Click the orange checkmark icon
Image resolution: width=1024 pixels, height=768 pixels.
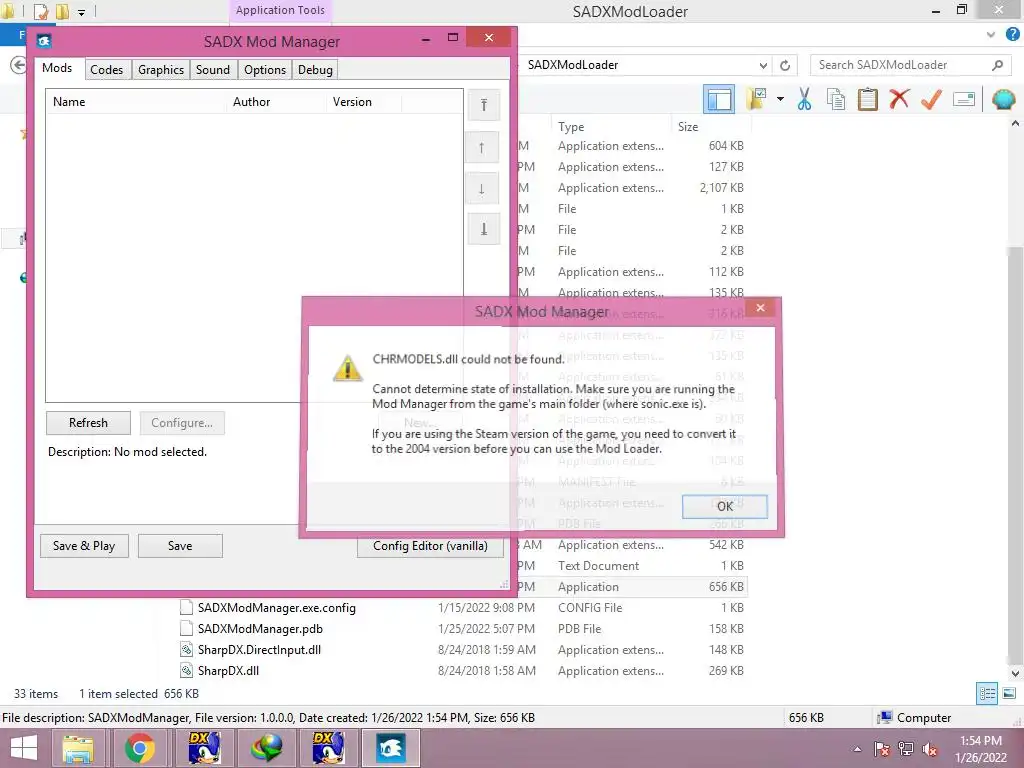pos(931,99)
